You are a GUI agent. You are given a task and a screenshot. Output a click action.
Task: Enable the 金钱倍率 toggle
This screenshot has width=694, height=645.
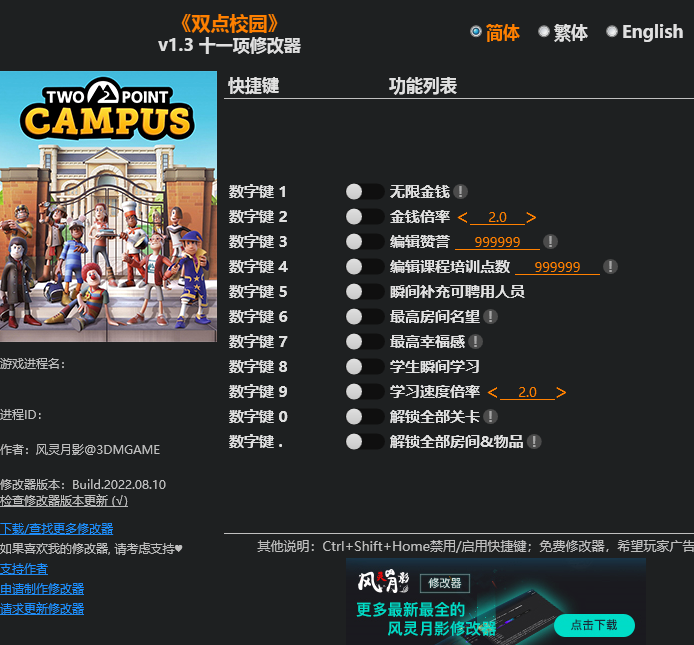pyautogui.click(x=365, y=217)
